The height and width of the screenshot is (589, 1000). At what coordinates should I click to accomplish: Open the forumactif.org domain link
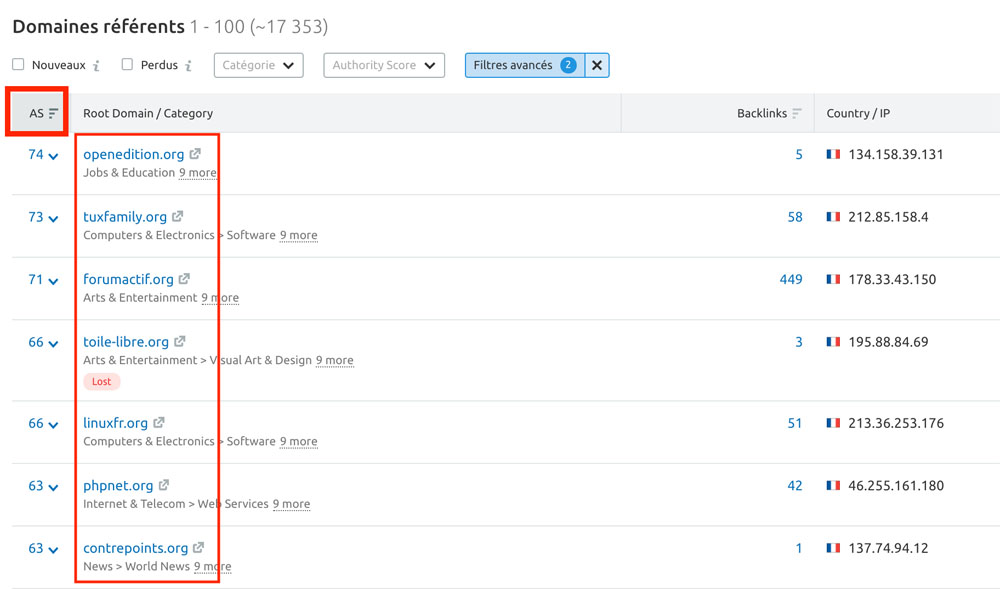point(128,279)
